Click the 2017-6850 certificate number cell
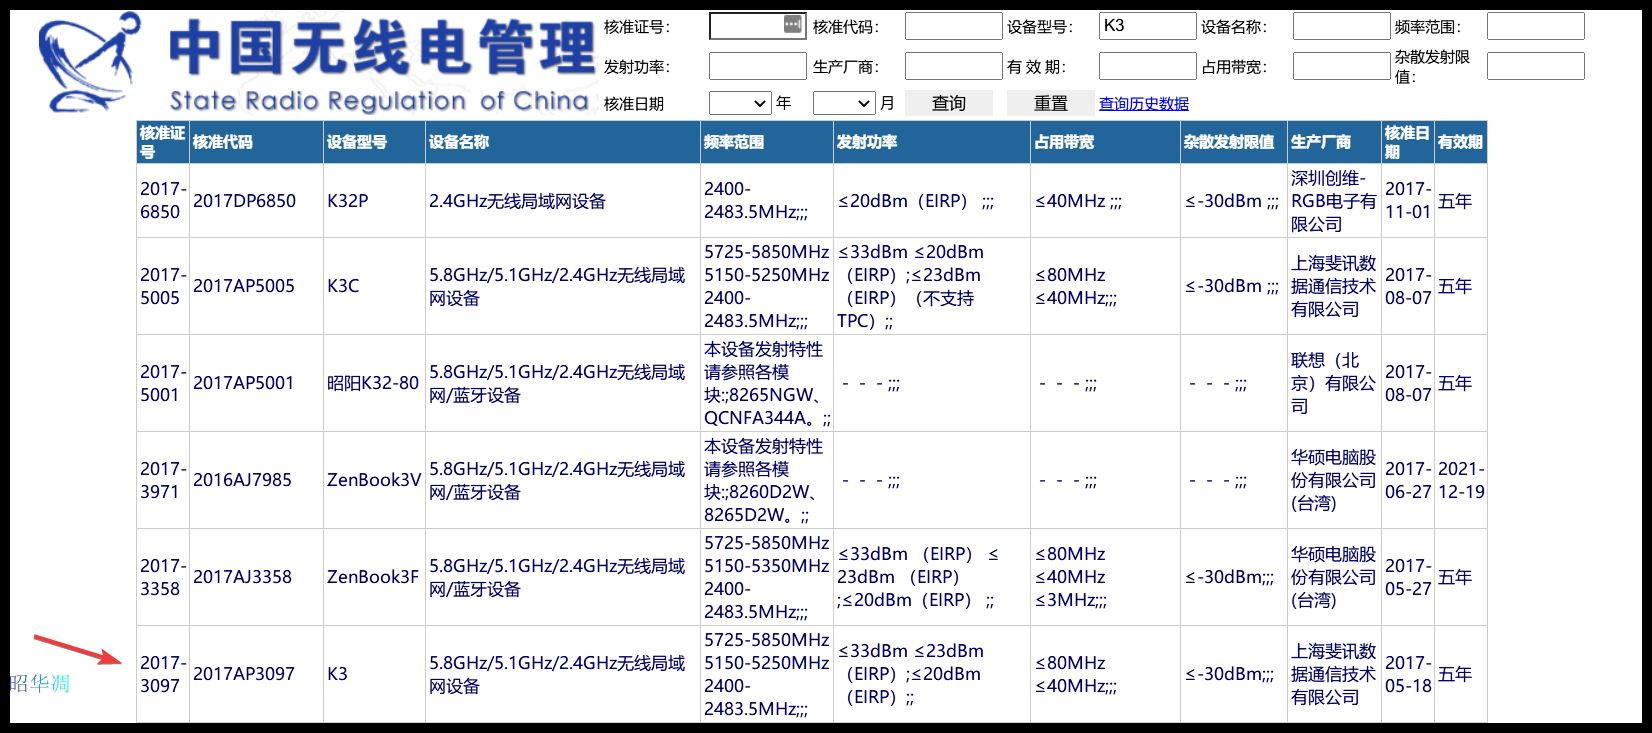 tap(162, 201)
